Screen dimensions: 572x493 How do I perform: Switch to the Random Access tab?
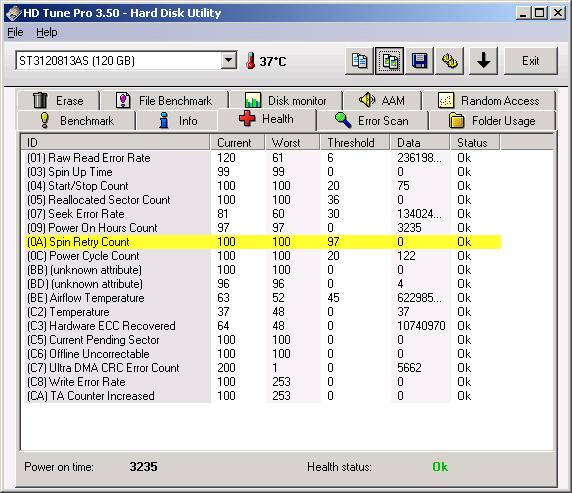pos(489,100)
